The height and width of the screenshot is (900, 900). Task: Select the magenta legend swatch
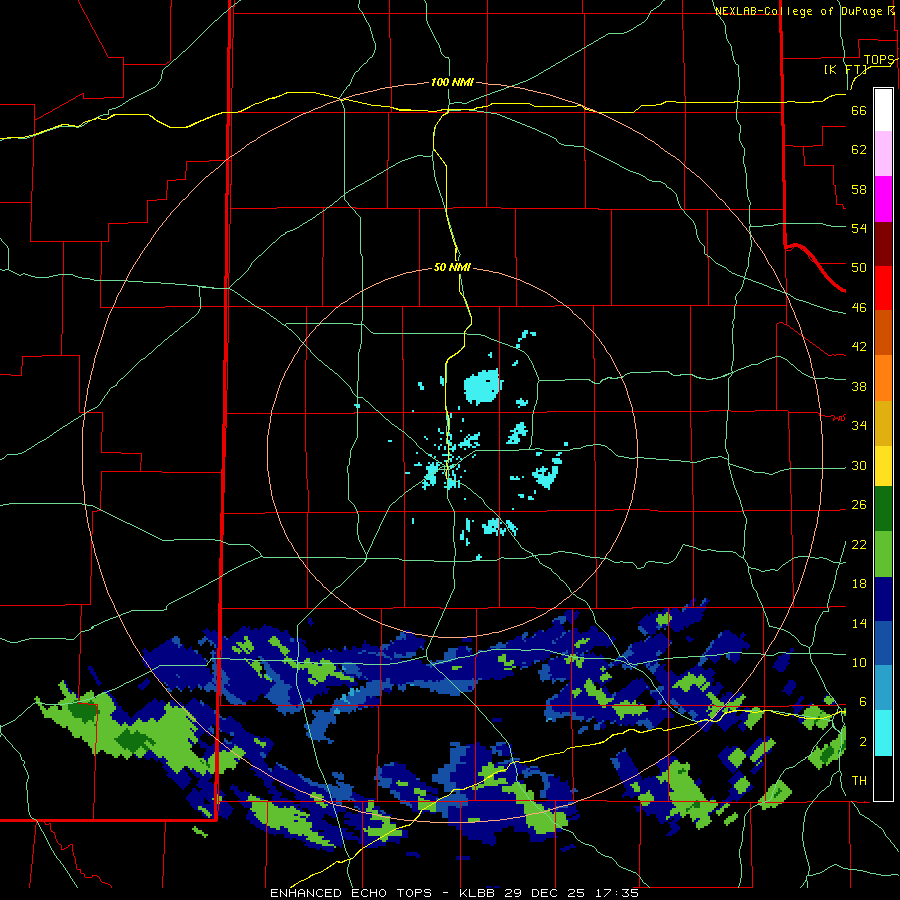(x=883, y=199)
